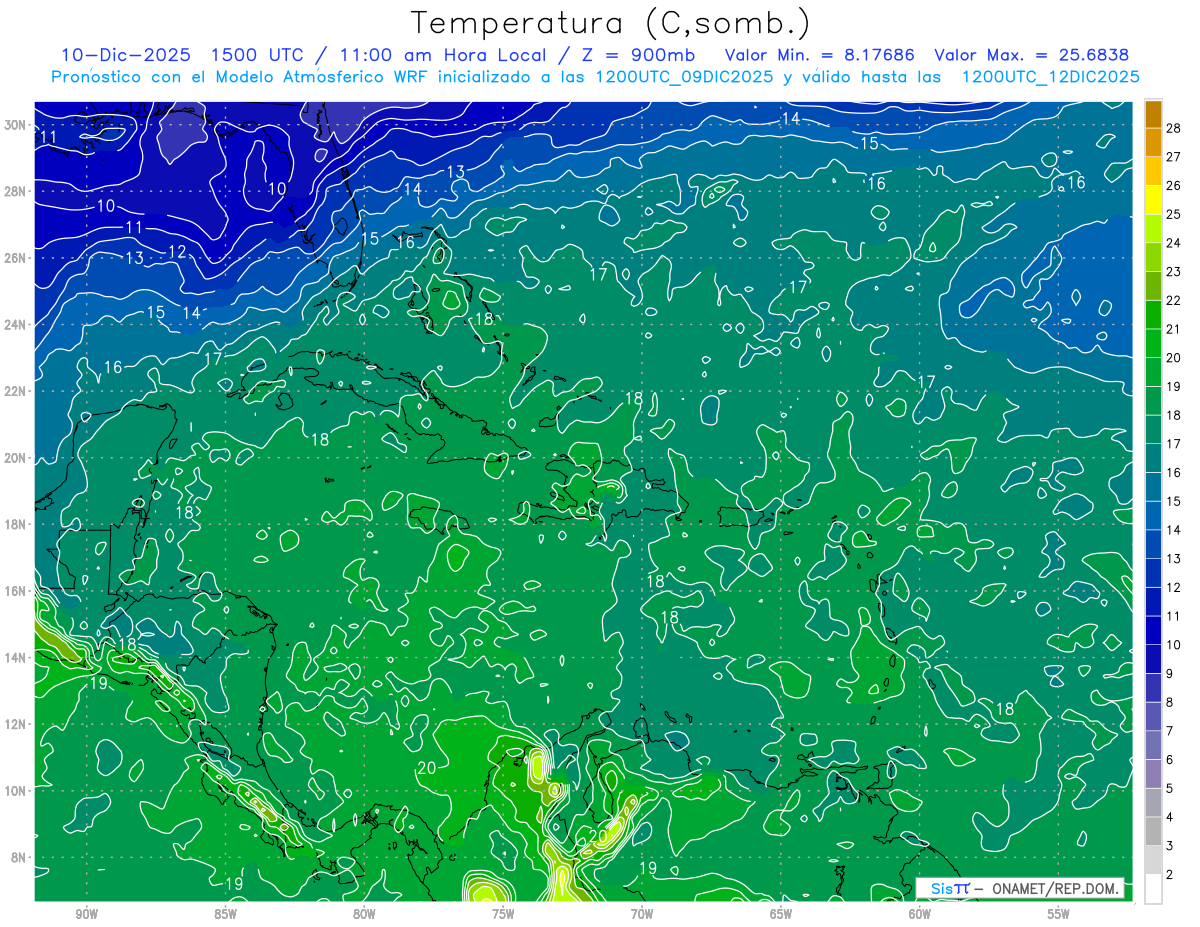Click colorbar legend value '20'
The width and height of the screenshot is (1200, 927).
coord(1173,357)
